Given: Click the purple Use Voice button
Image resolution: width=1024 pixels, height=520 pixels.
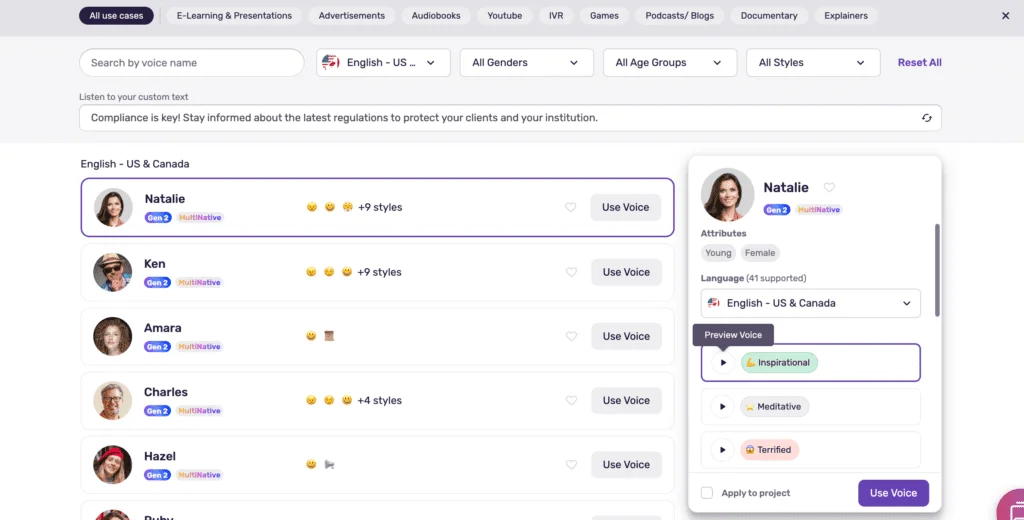Looking at the screenshot, I should pyautogui.click(x=893, y=493).
